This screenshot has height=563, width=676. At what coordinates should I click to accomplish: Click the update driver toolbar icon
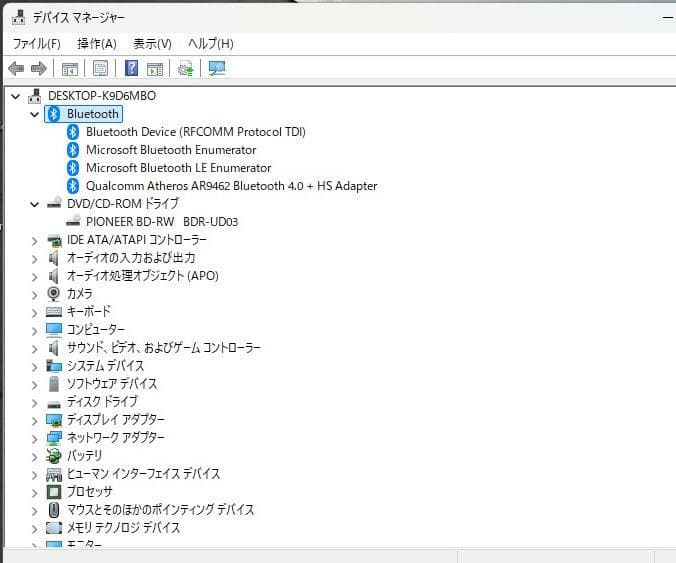(x=186, y=68)
